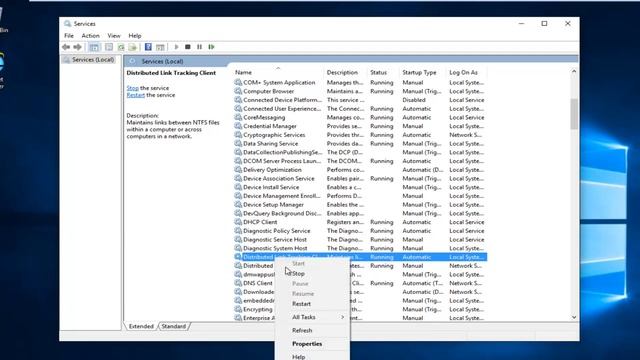Select Diagnostic Policy Service row
640x360 pixels.
pos(360,231)
